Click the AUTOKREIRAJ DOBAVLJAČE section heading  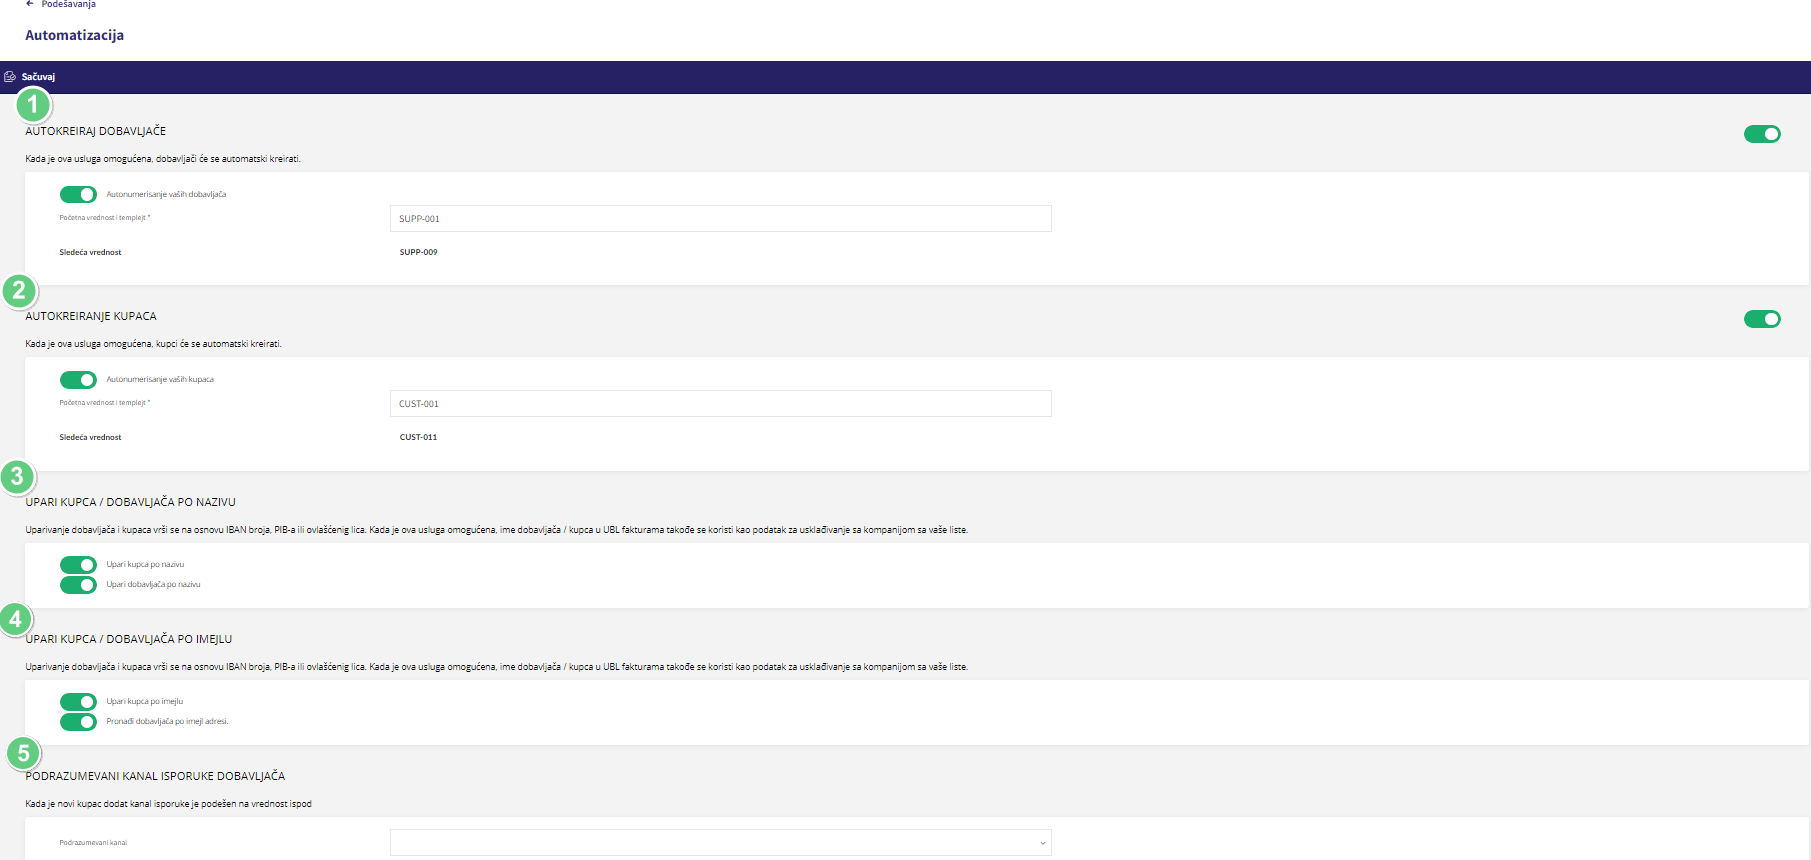coord(96,131)
